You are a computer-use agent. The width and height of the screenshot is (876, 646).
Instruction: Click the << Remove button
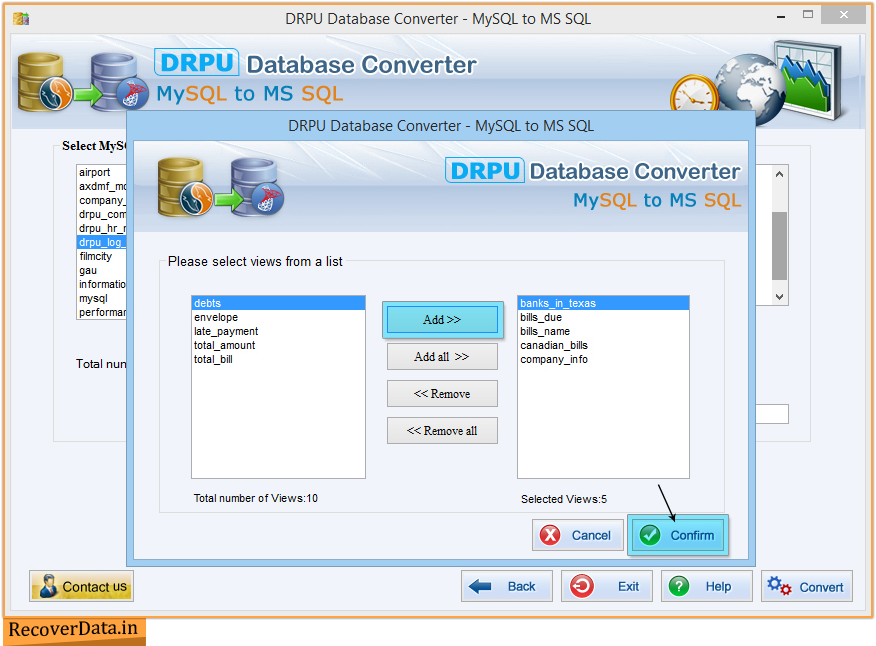click(442, 394)
